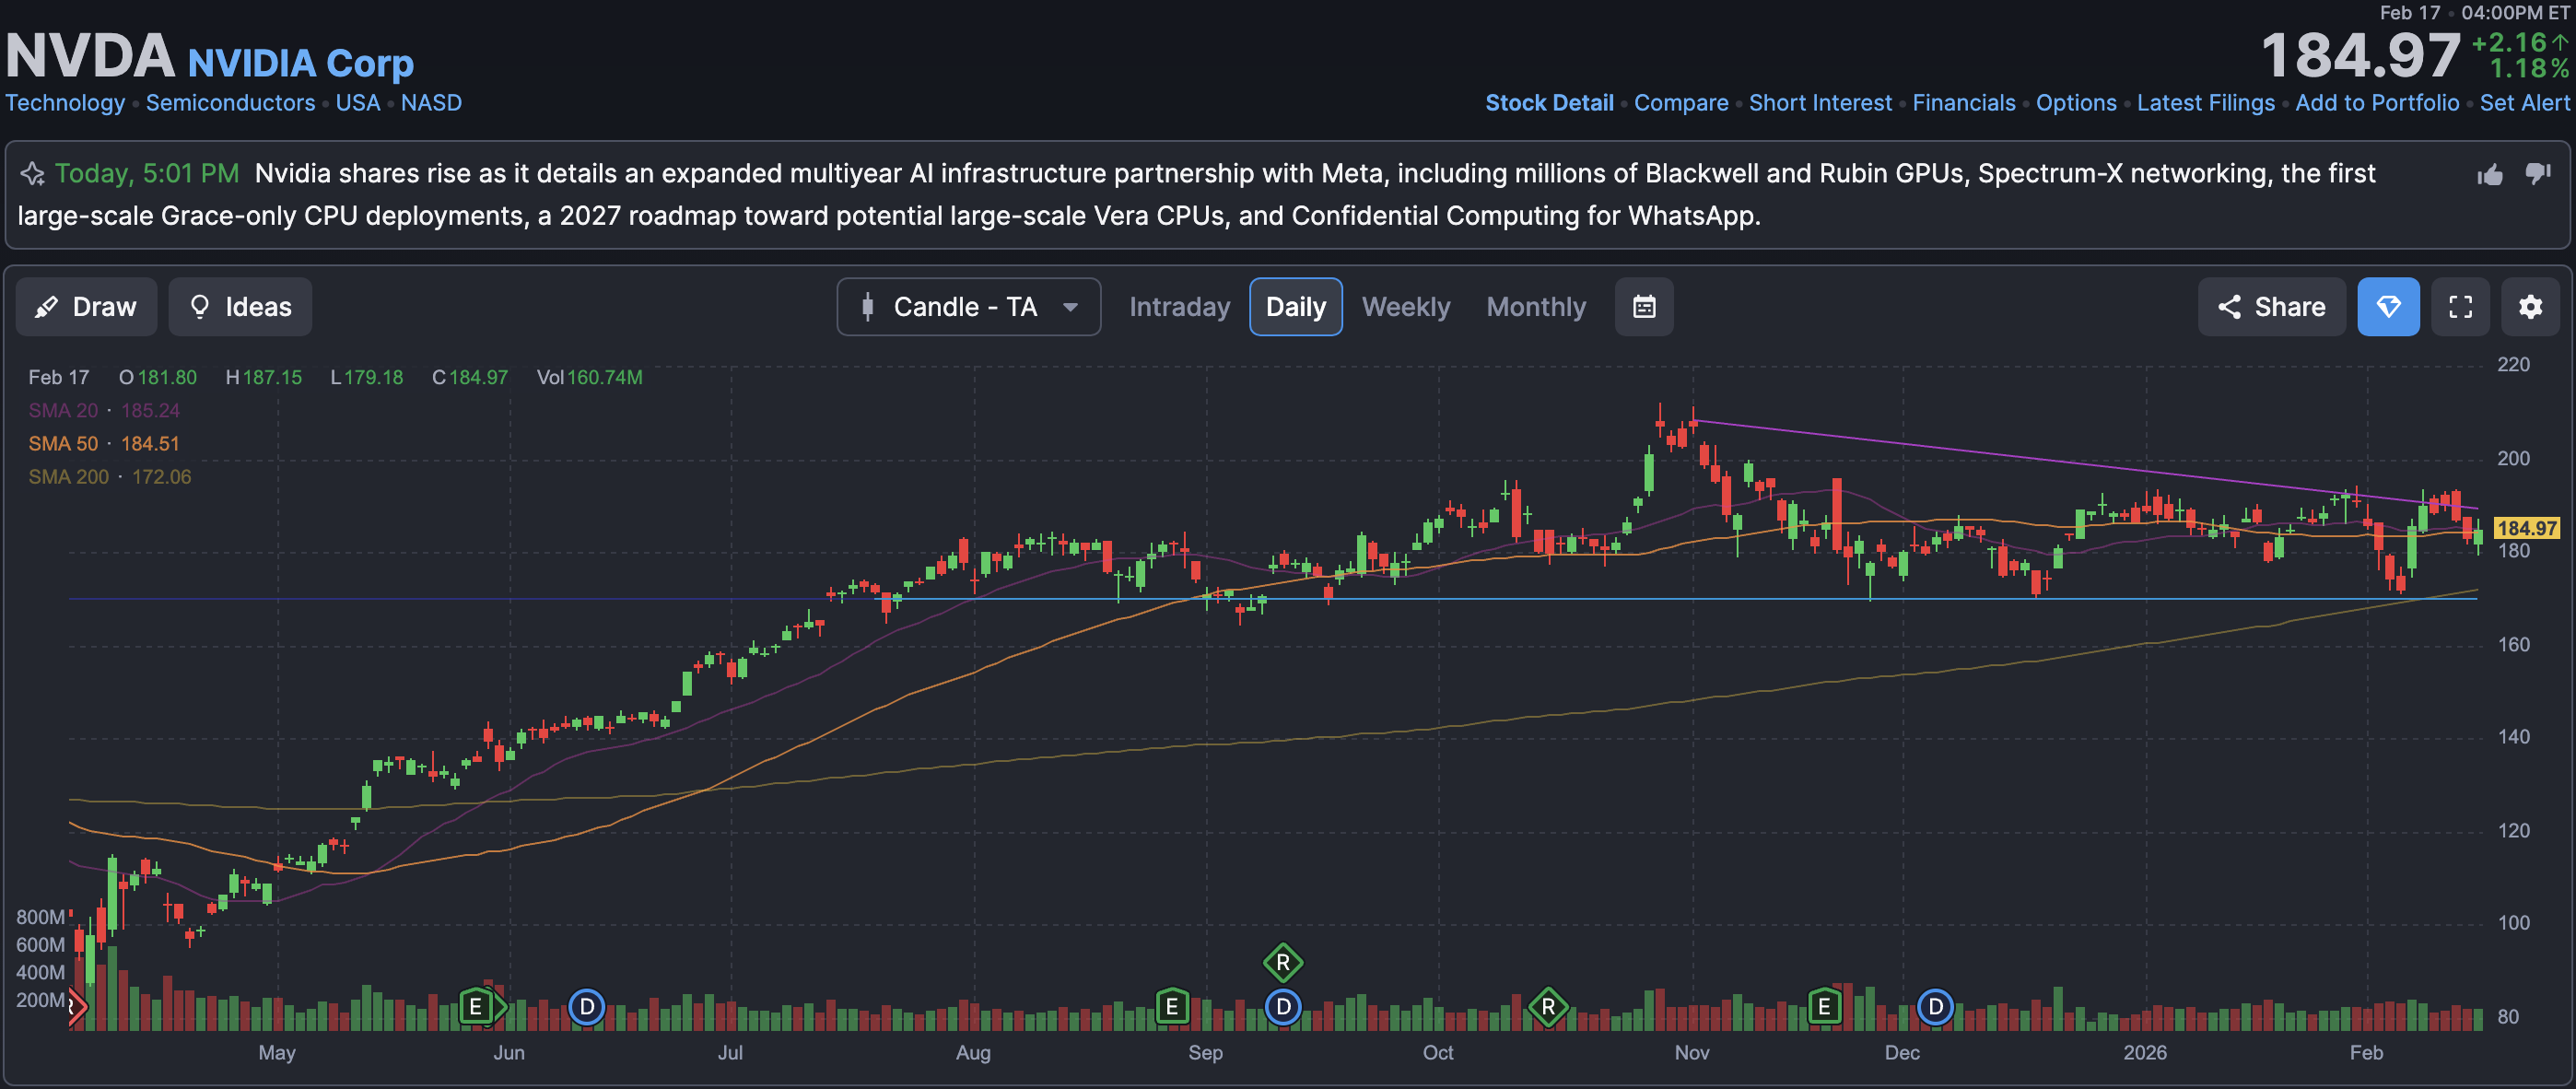Screen dimensions: 2576x1089
Task: Click the star icon beside news headline
Action: pos(32,174)
